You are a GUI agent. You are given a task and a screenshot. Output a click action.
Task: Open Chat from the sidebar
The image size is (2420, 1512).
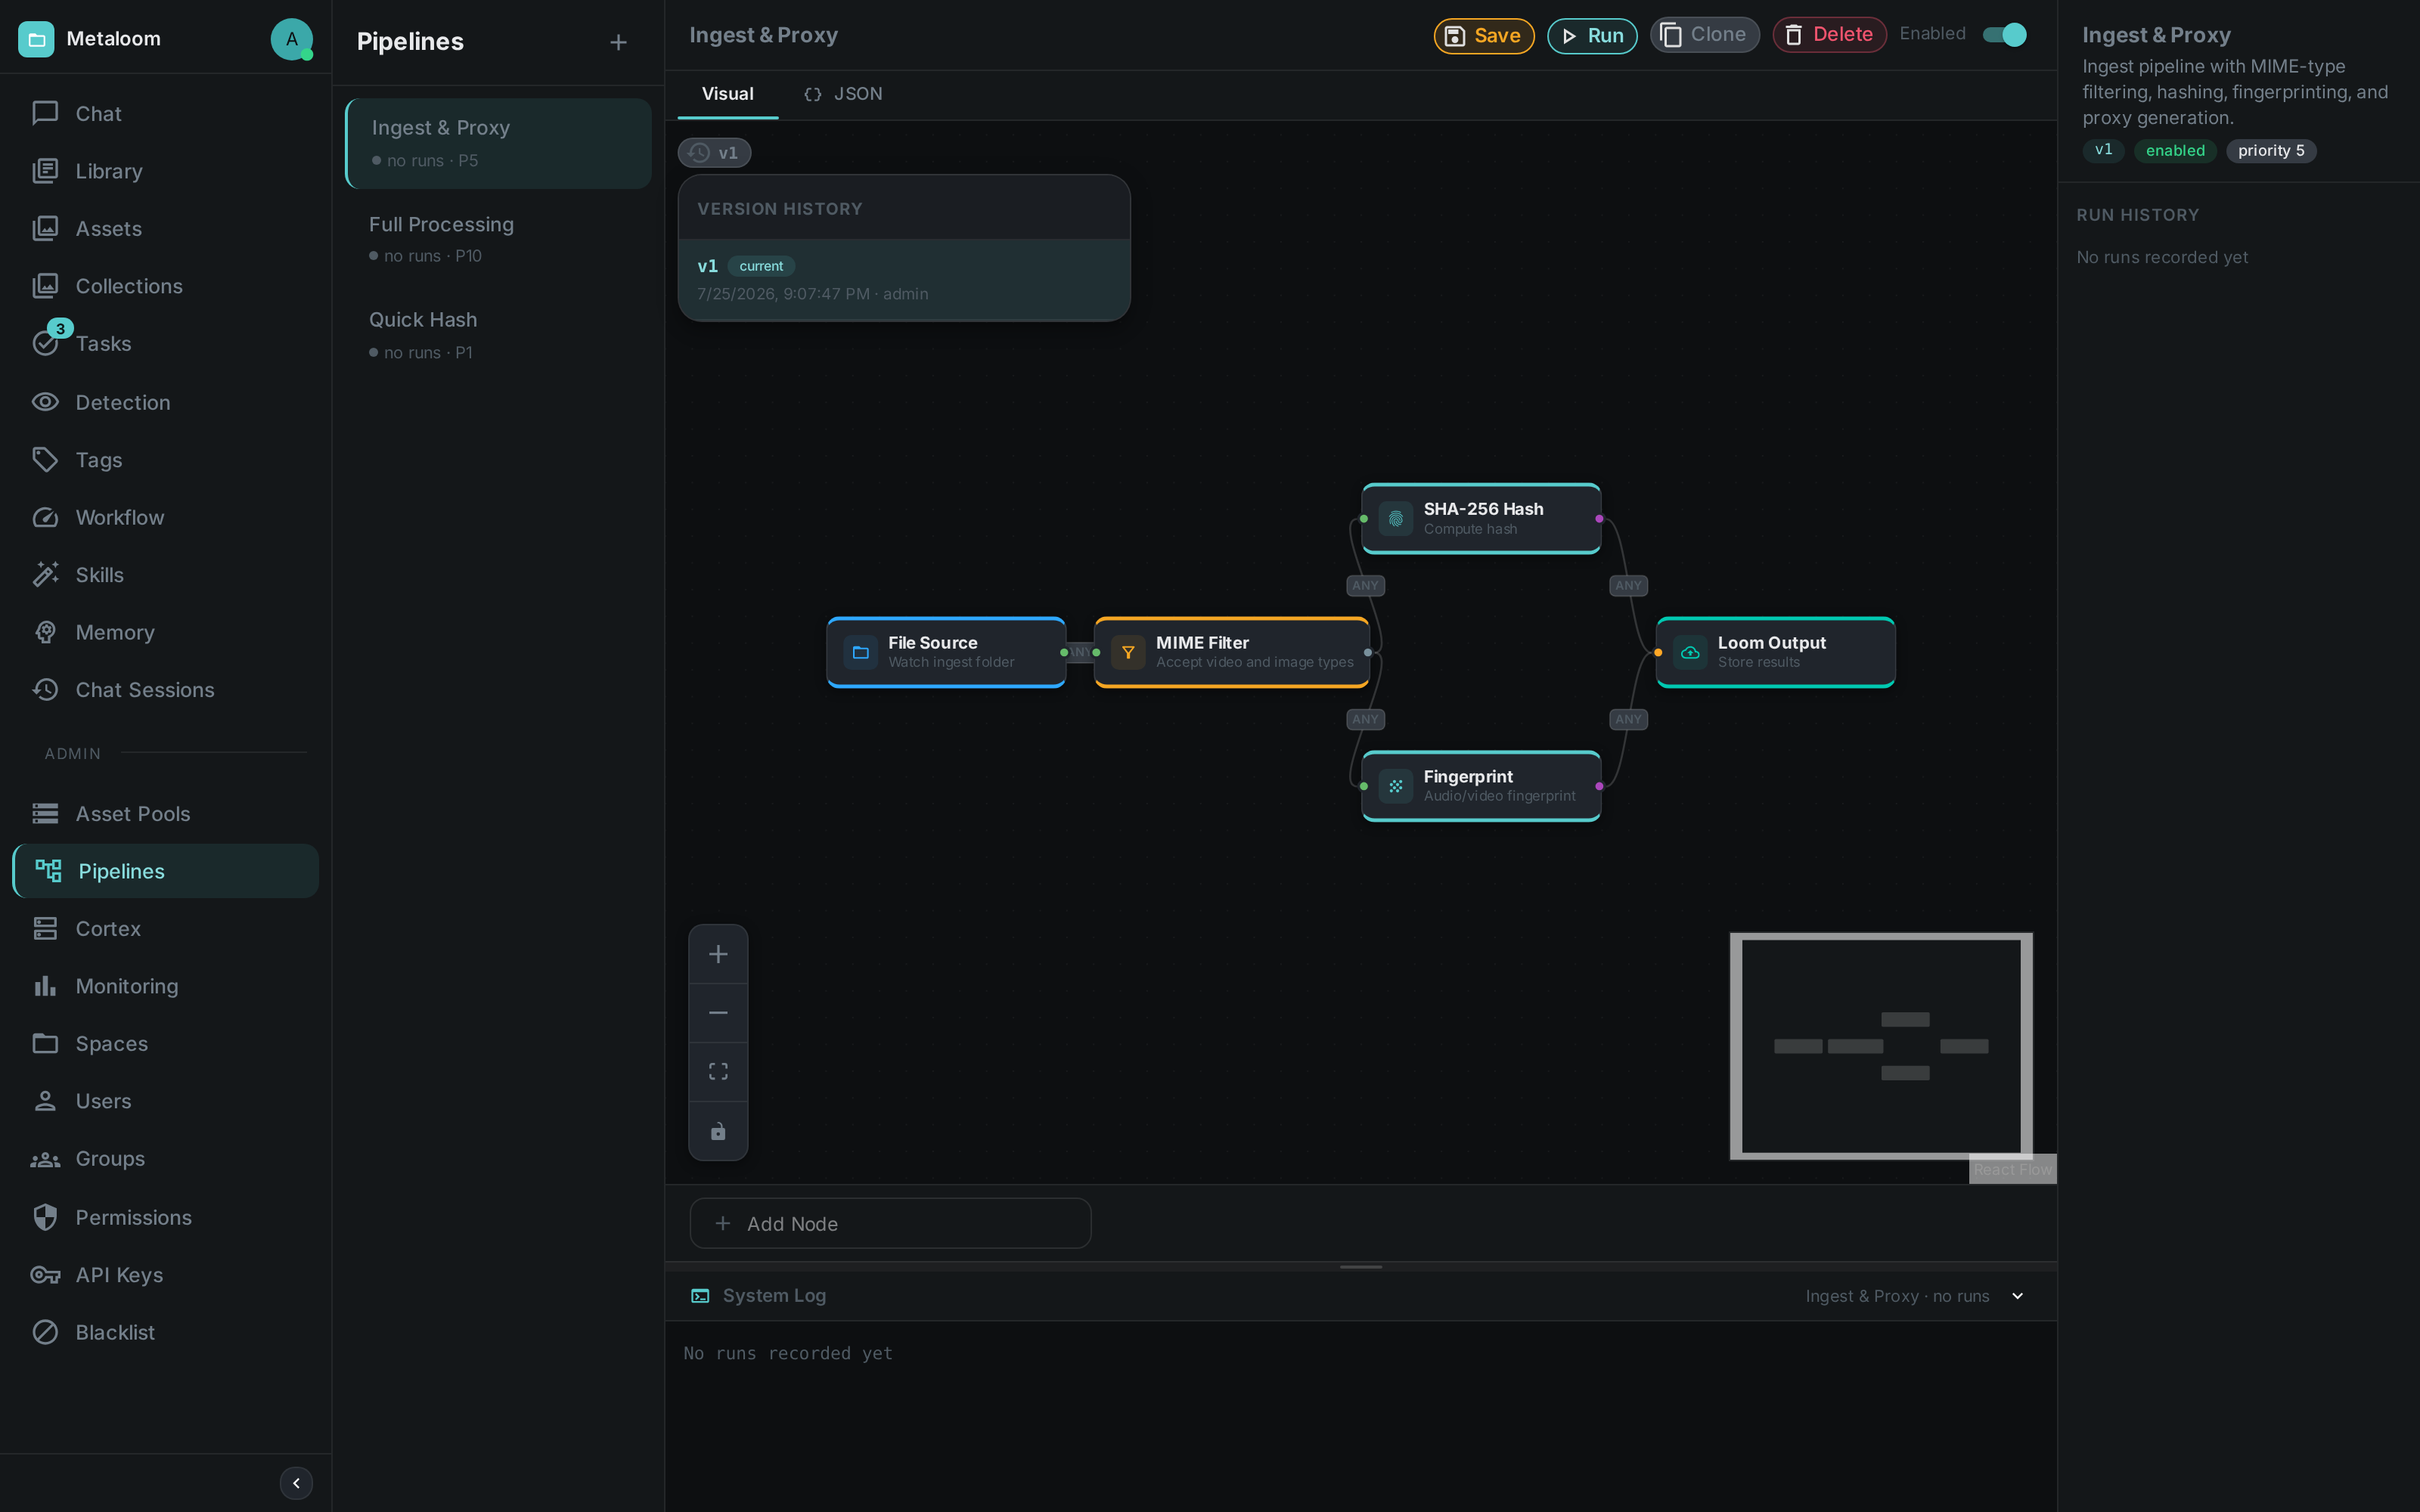[x=165, y=114]
